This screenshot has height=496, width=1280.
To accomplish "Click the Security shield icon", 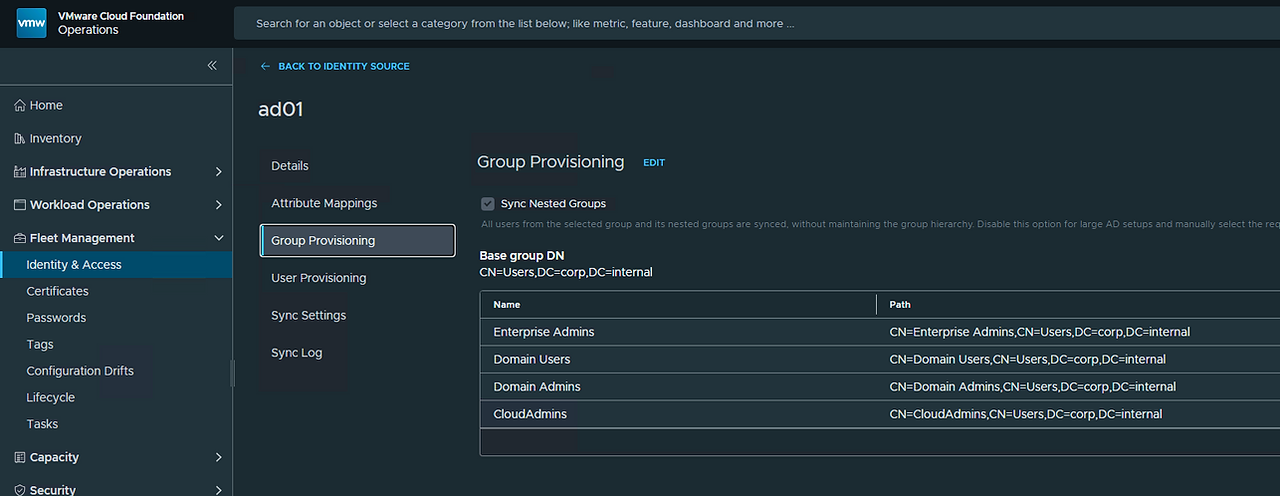I will point(20,490).
